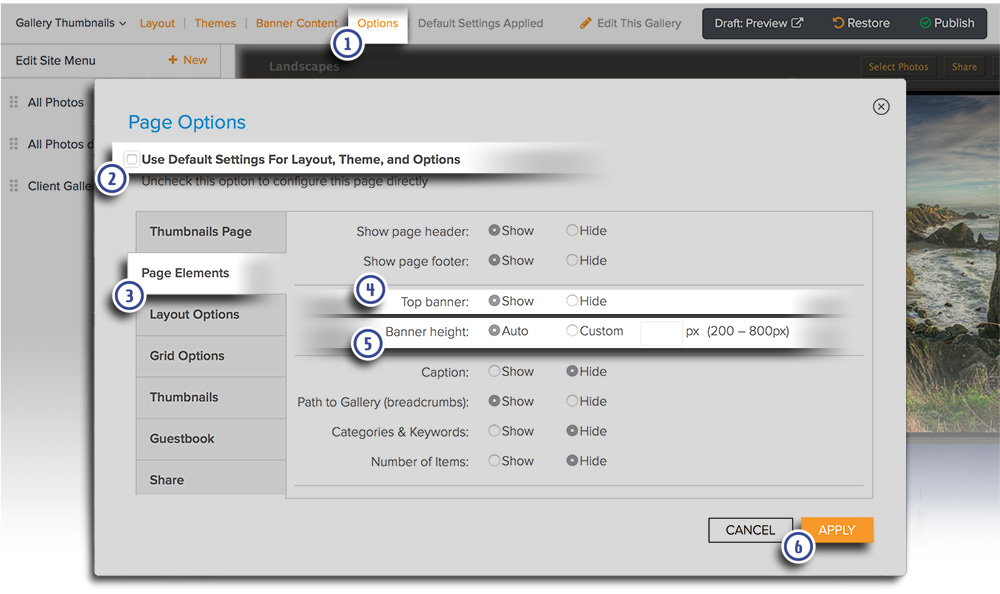The image size is (1000, 594).
Task: Click the Restore circular arrow icon
Action: (x=838, y=23)
